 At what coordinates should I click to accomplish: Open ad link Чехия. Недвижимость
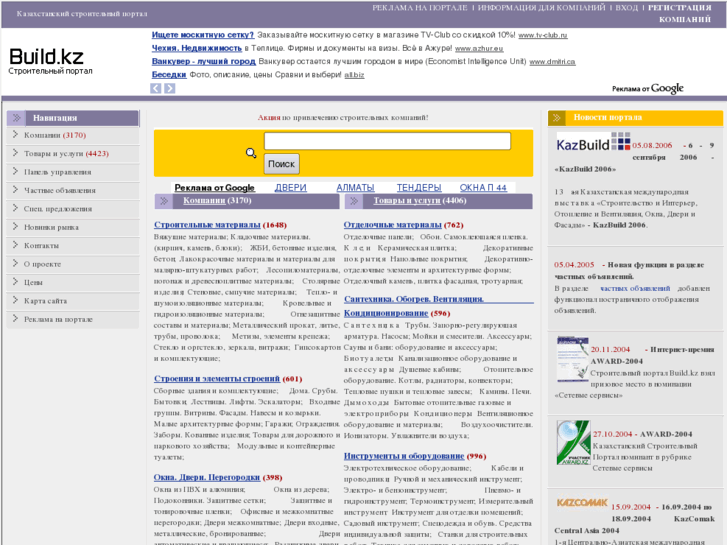tap(197, 48)
